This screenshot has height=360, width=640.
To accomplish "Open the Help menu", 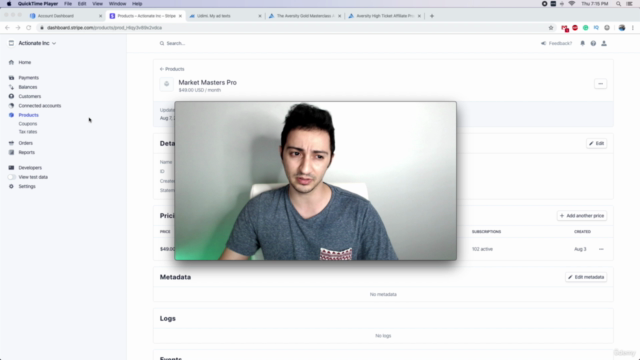I will (137, 4).
